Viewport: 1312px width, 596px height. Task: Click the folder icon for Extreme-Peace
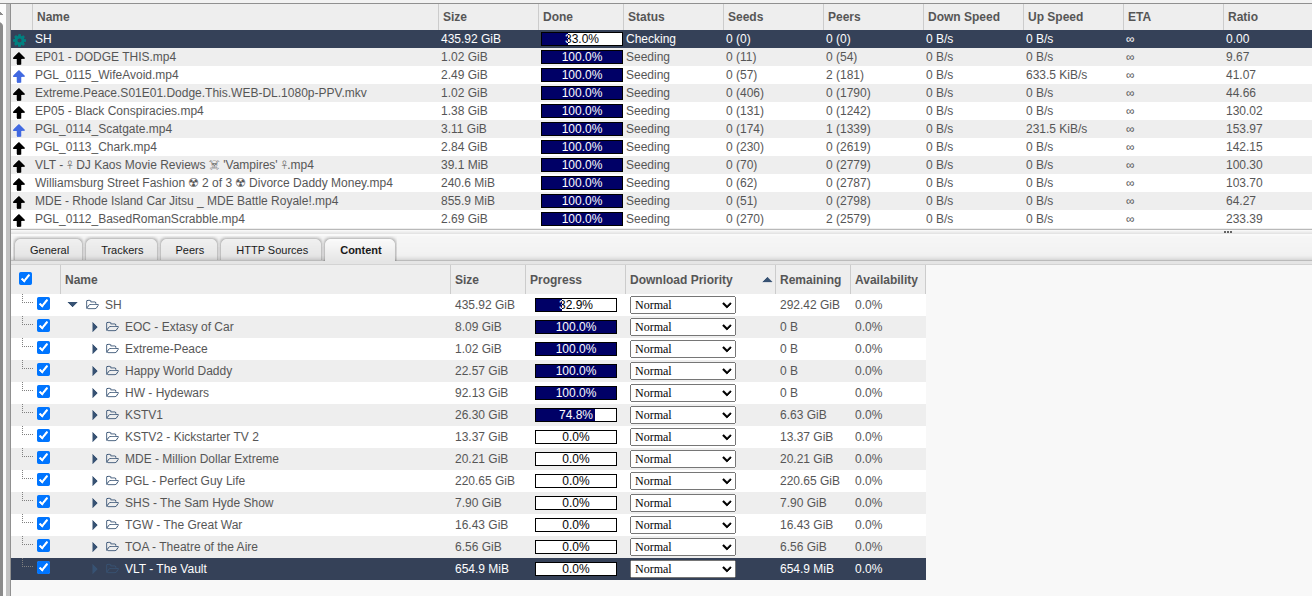pos(112,349)
